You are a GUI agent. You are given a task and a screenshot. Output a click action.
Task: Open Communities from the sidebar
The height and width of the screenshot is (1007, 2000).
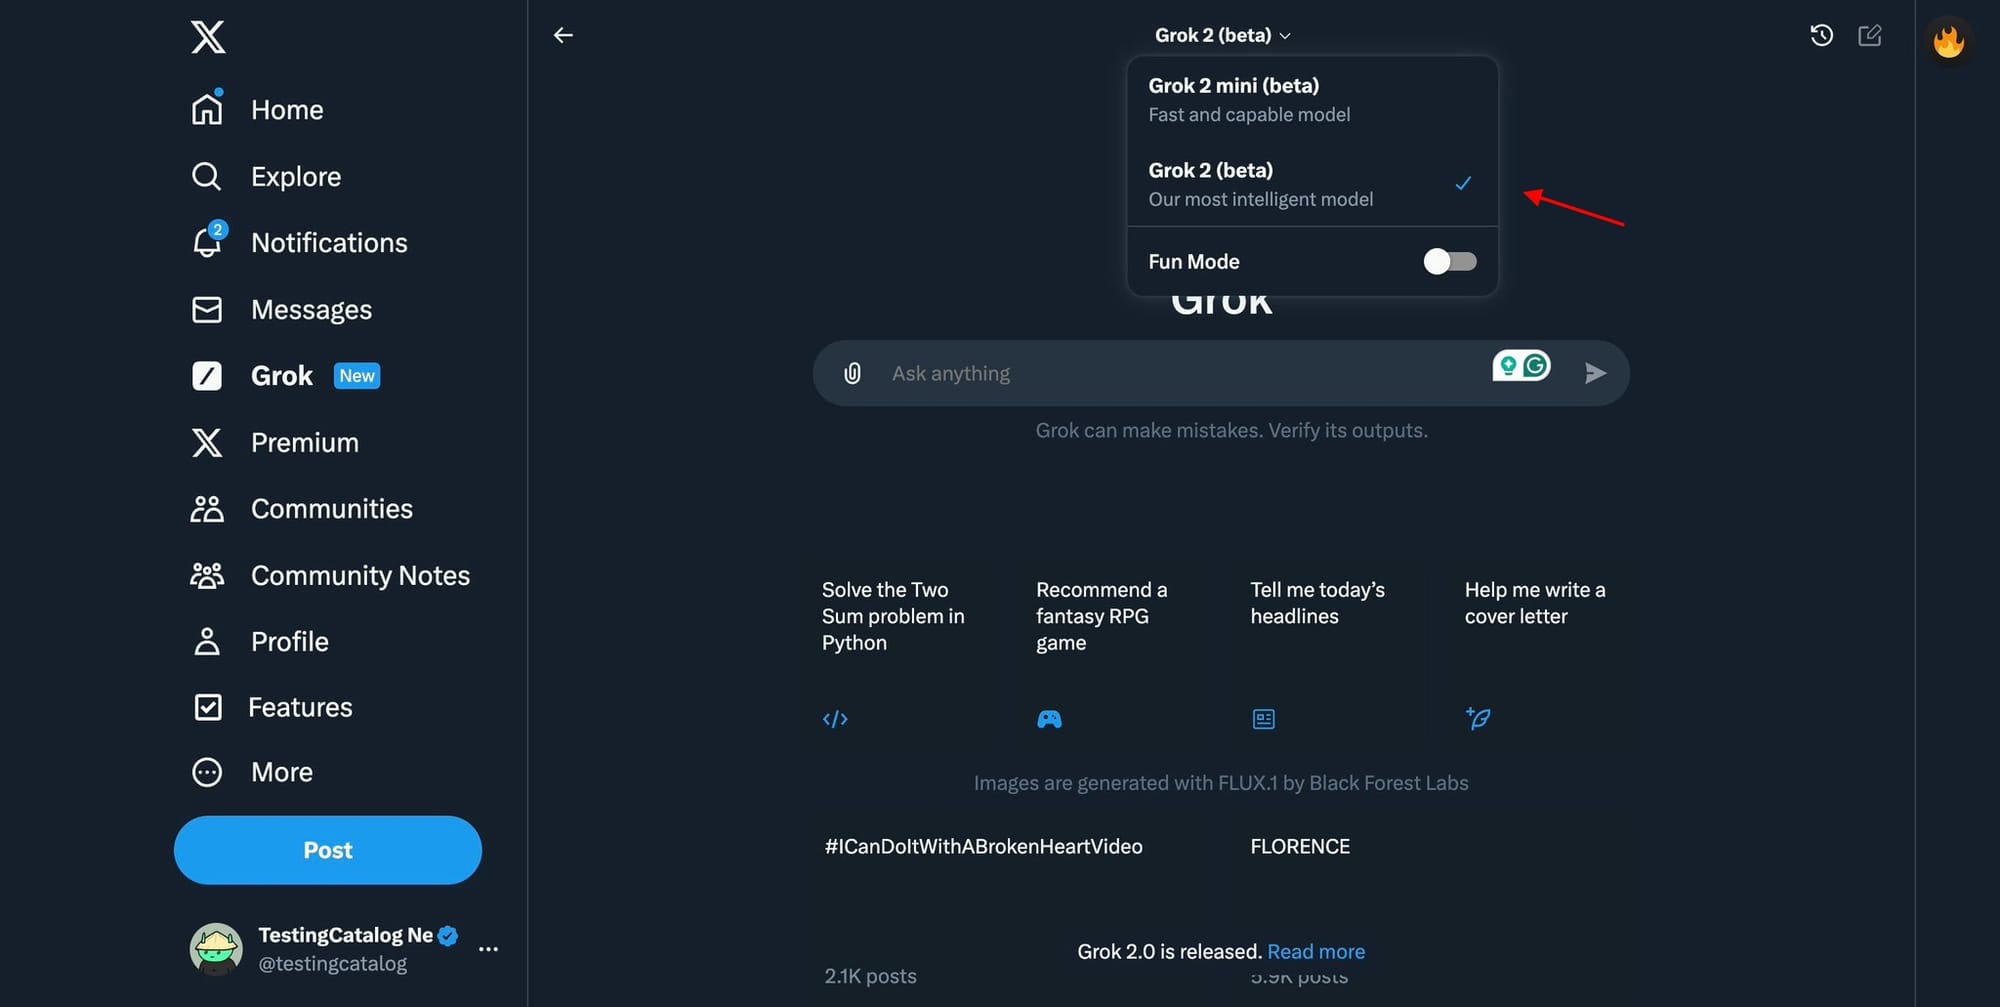301,509
